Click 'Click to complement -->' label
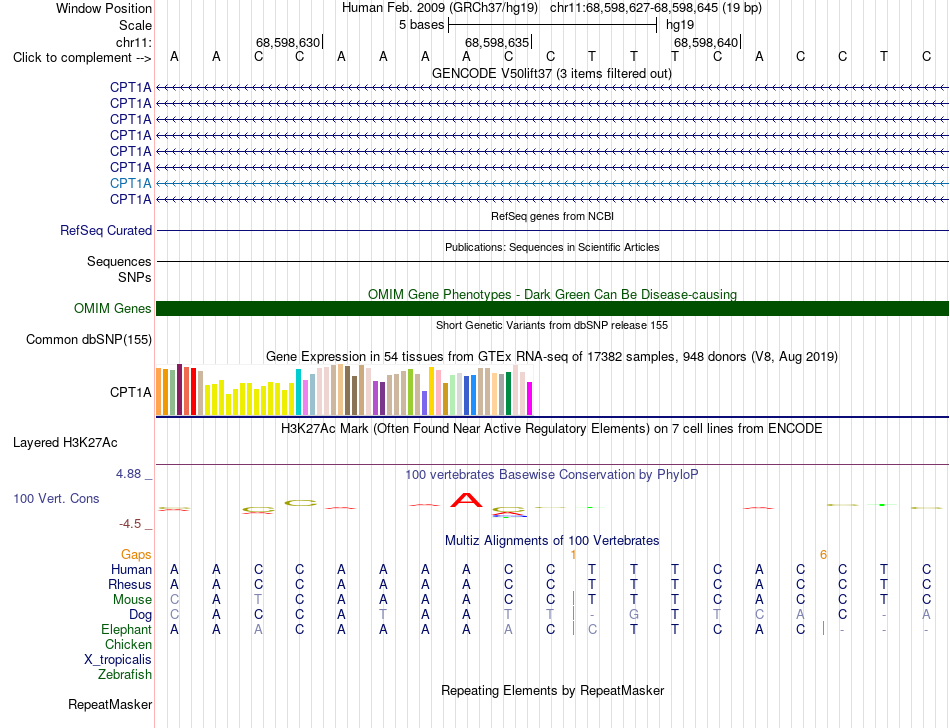This screenshot has height=728, width=950. pyautogui.click(x=82, y=58)
